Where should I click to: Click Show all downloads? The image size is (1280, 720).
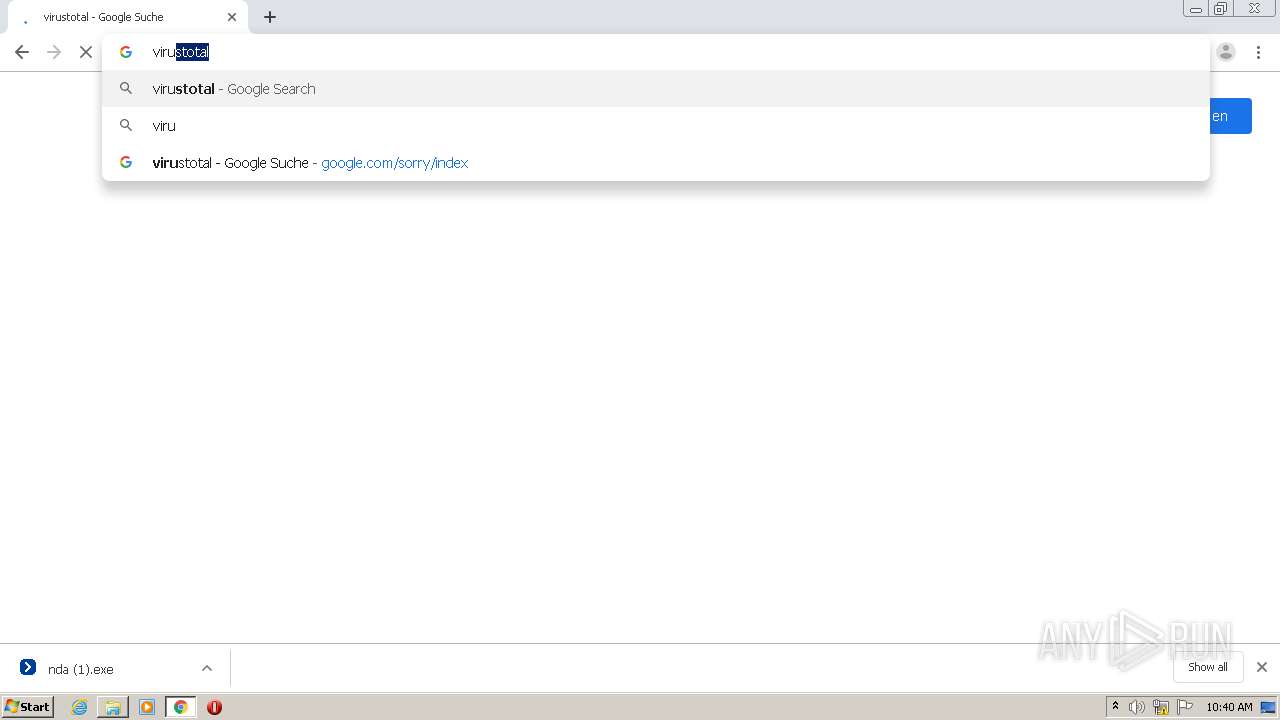point(1208,667)
